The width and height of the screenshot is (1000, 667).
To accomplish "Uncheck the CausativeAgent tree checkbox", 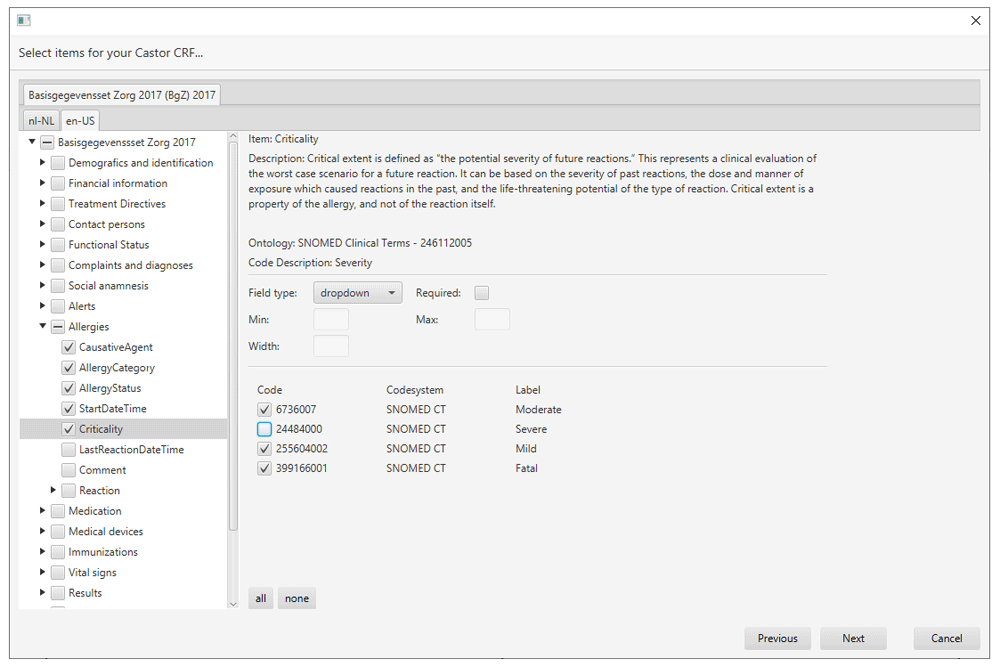I will (x=68, y=347).
